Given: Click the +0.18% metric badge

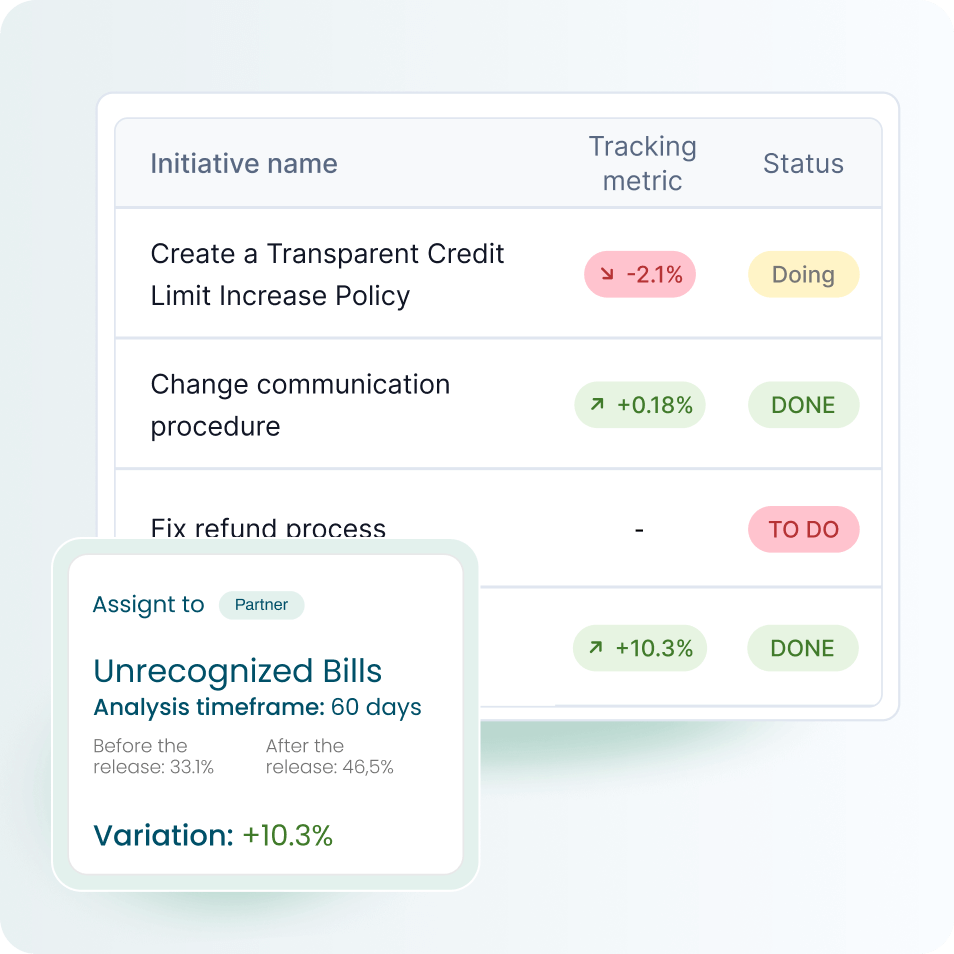Looking at the screenshot, I should point(640,405).
